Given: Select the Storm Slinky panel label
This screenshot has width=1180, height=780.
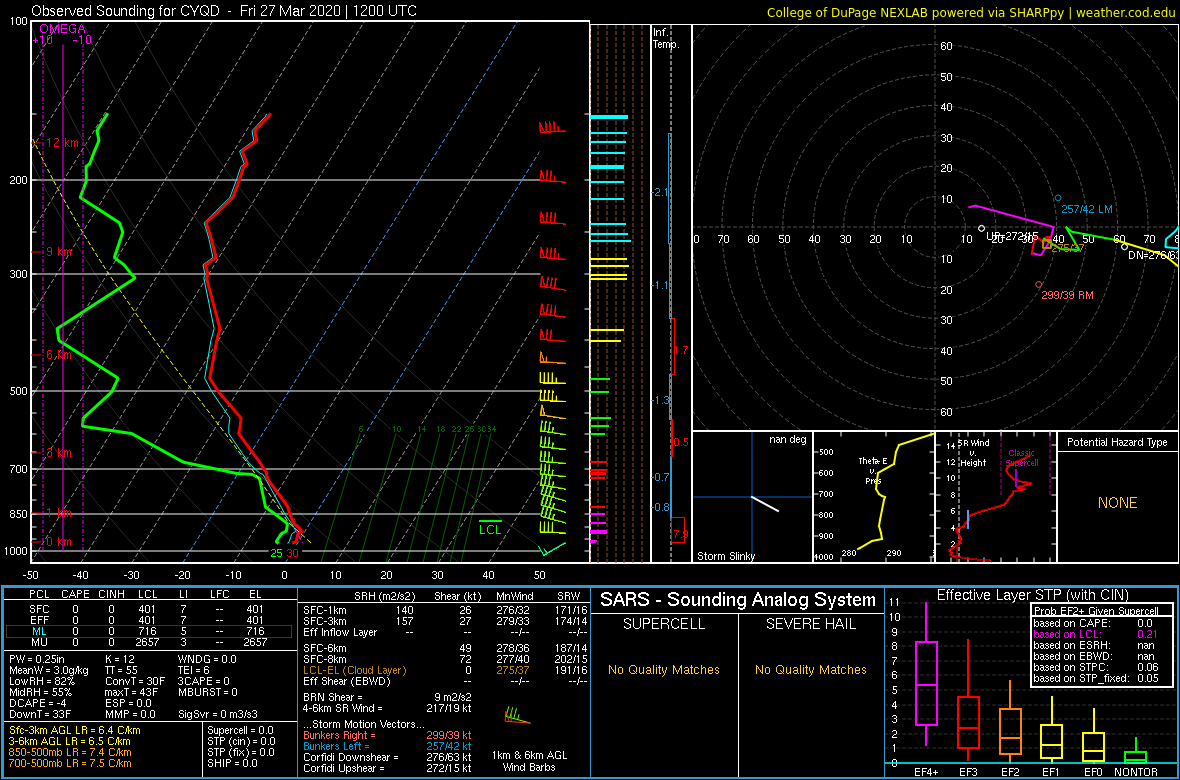Looking at the screenshot, I should point(725,556).
